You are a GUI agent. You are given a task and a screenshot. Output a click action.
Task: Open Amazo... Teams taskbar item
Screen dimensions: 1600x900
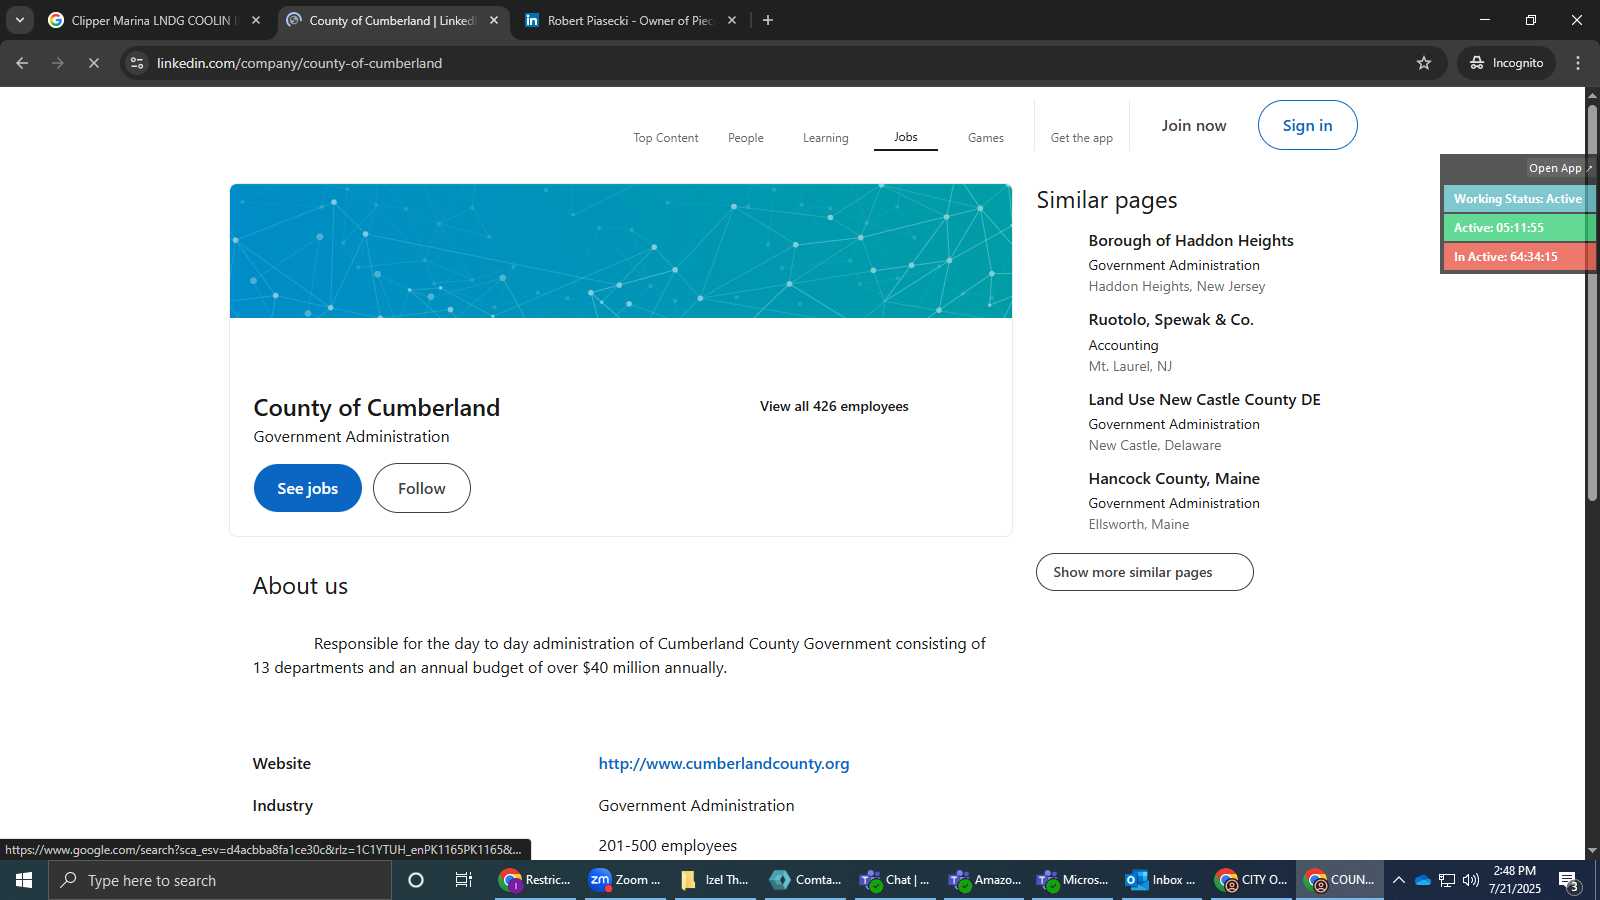pyautogui.click(x=985, y=880)
